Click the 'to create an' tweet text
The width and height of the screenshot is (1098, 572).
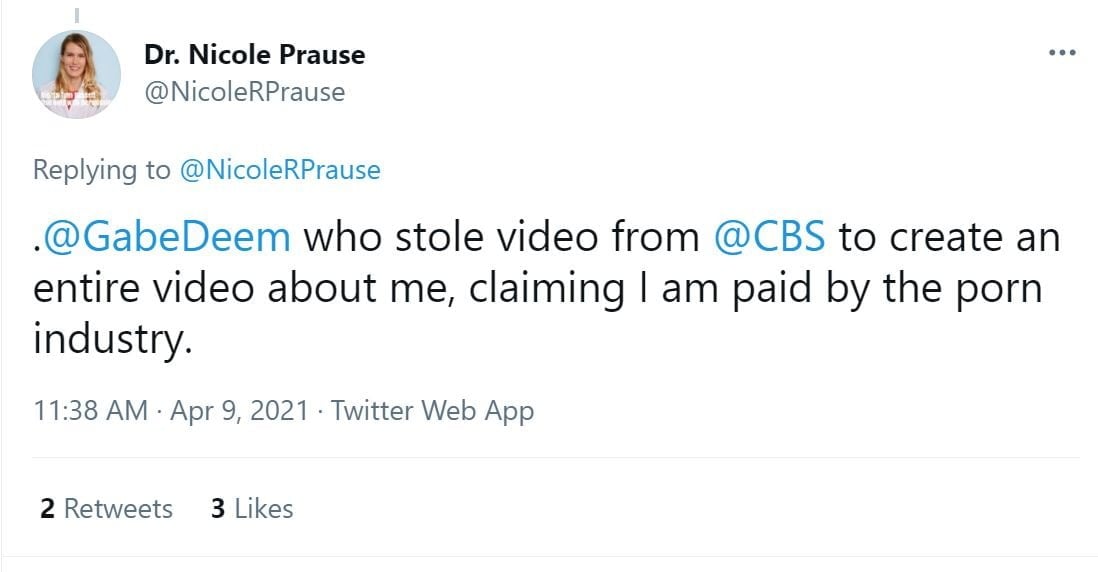[x=948, y=239]
